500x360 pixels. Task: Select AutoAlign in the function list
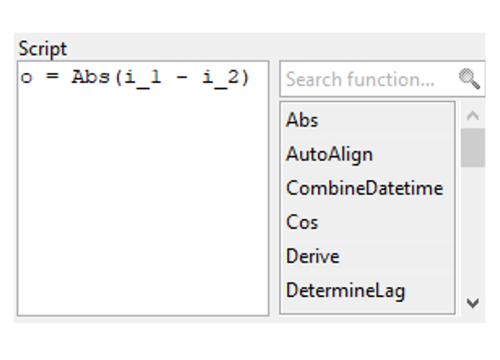[368, 154]
